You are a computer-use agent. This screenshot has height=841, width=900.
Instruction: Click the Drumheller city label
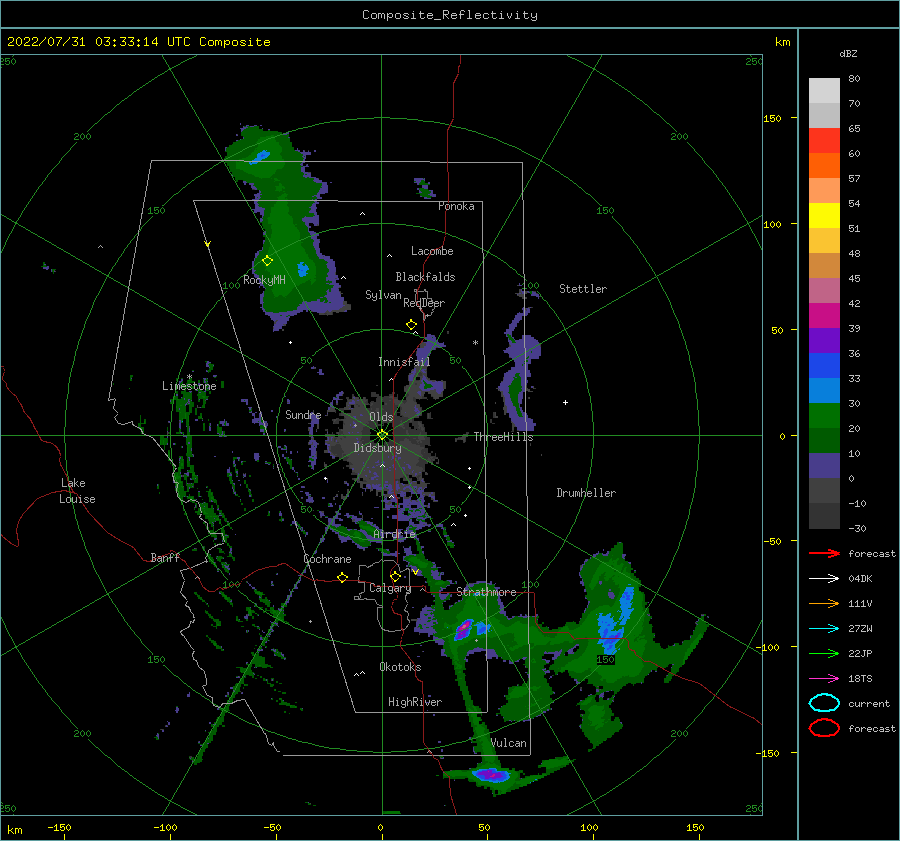click(586, 493)
